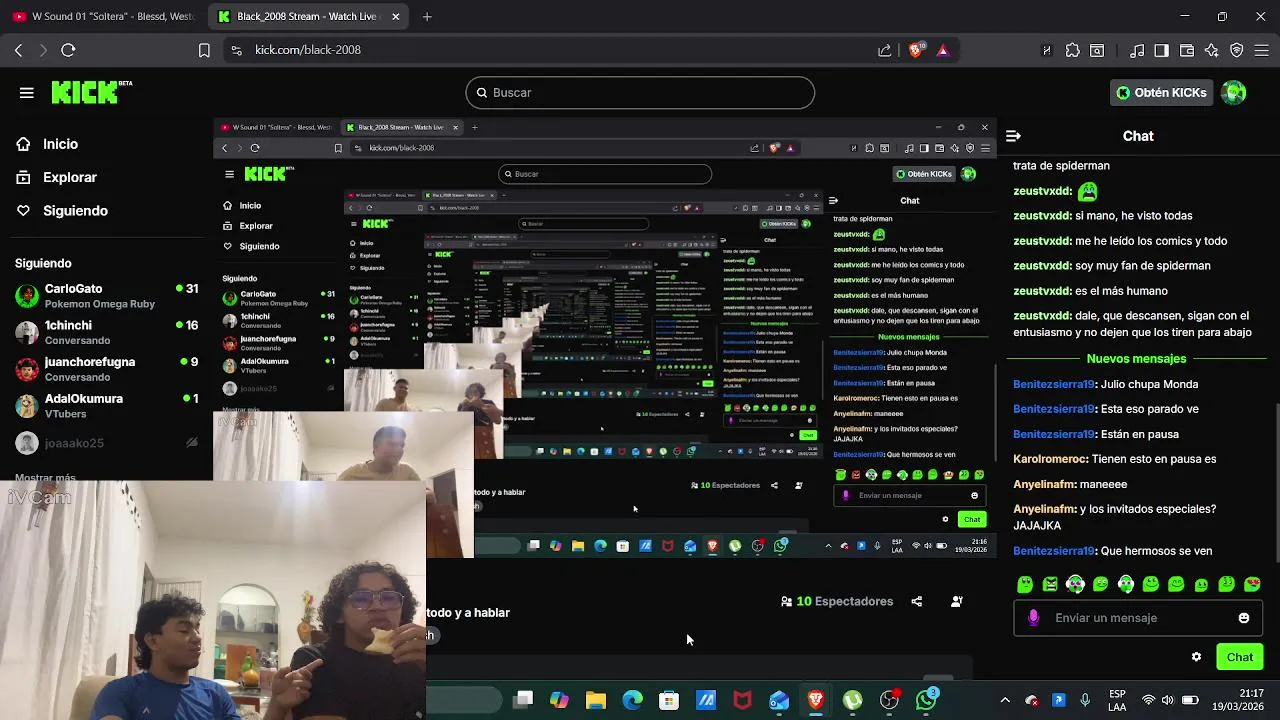Image resolution: width=1280 pixels, height=720 pixels.
Task: Send message with green Chat button
Action: point(1240,657)
